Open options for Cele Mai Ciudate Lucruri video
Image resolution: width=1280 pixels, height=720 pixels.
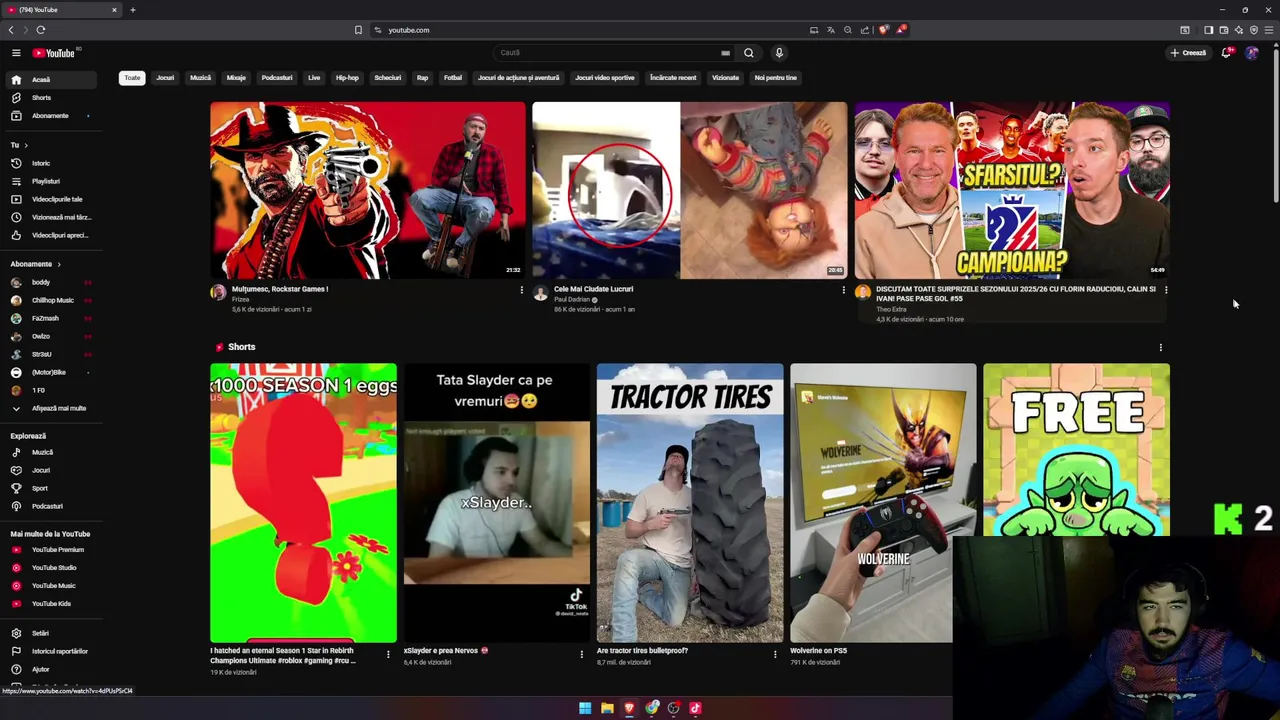[843, 290]
